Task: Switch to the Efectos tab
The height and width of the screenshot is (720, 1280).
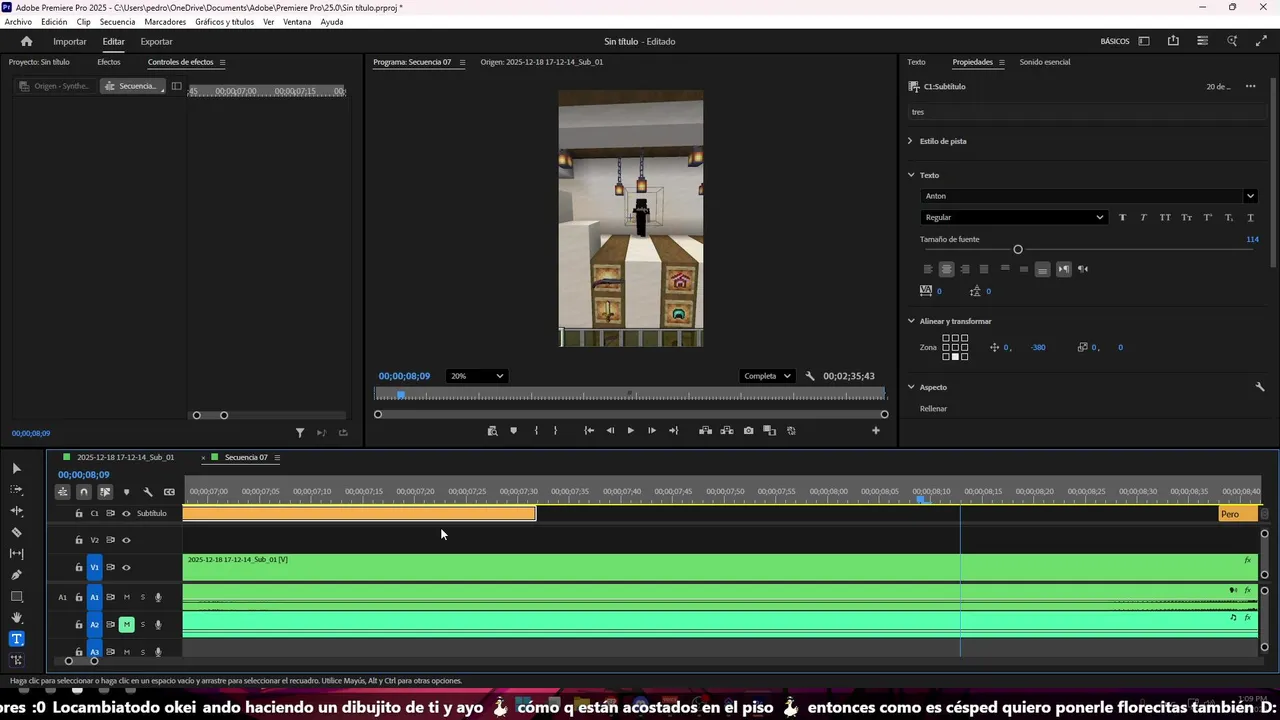Action: click(108, 62)
